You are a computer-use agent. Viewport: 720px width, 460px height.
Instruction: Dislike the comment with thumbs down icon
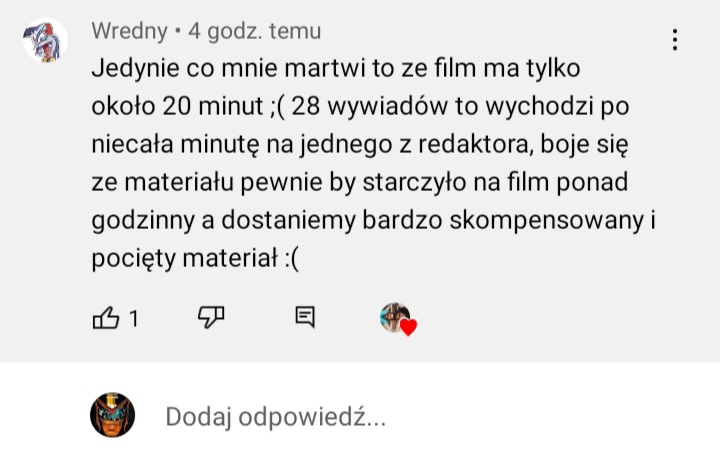click(x=211, y=318)
